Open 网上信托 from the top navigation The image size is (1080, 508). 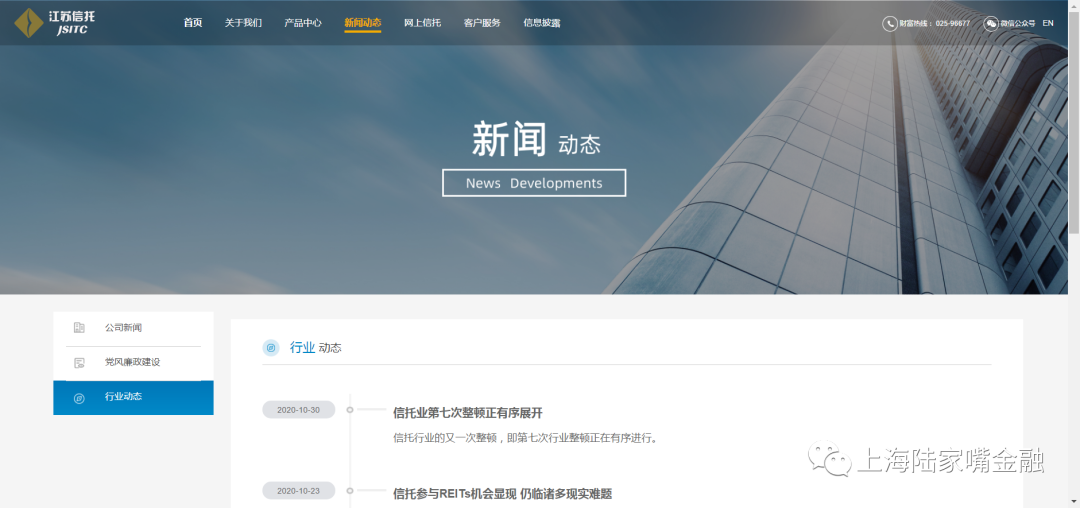(x=422, y=23)
